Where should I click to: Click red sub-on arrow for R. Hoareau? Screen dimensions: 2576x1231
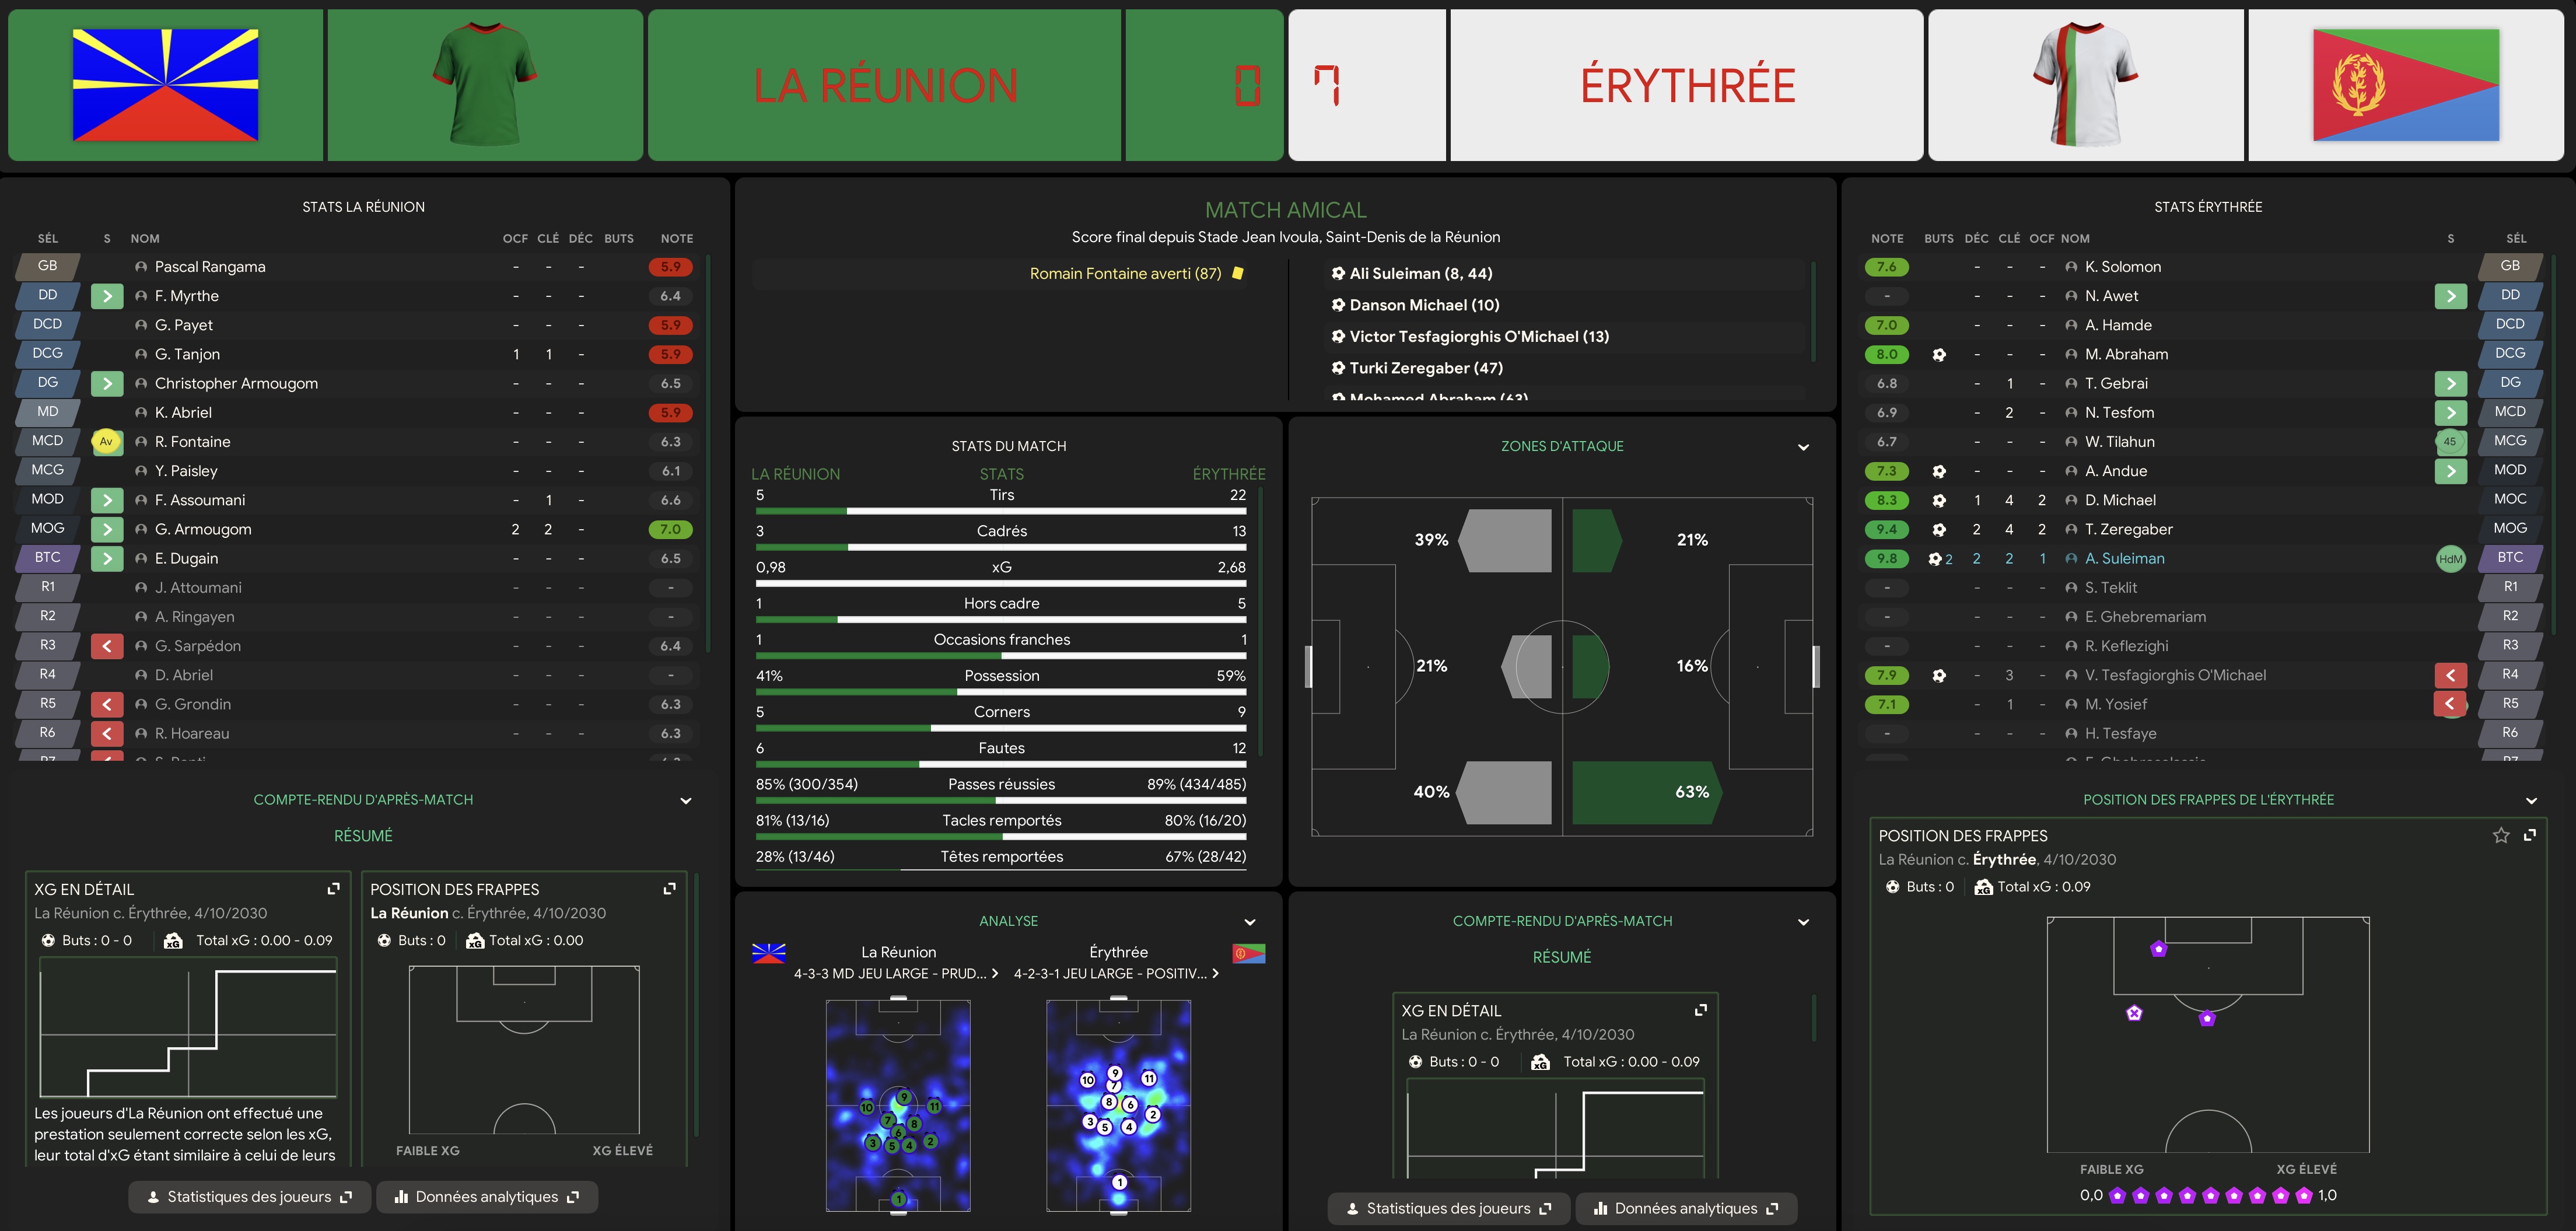point(107,733)
